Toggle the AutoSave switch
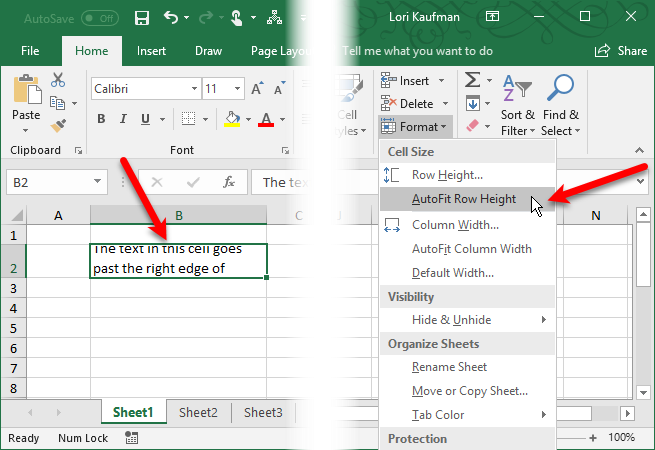The width and height of the screenshot is (655, 450). [100, 18]
